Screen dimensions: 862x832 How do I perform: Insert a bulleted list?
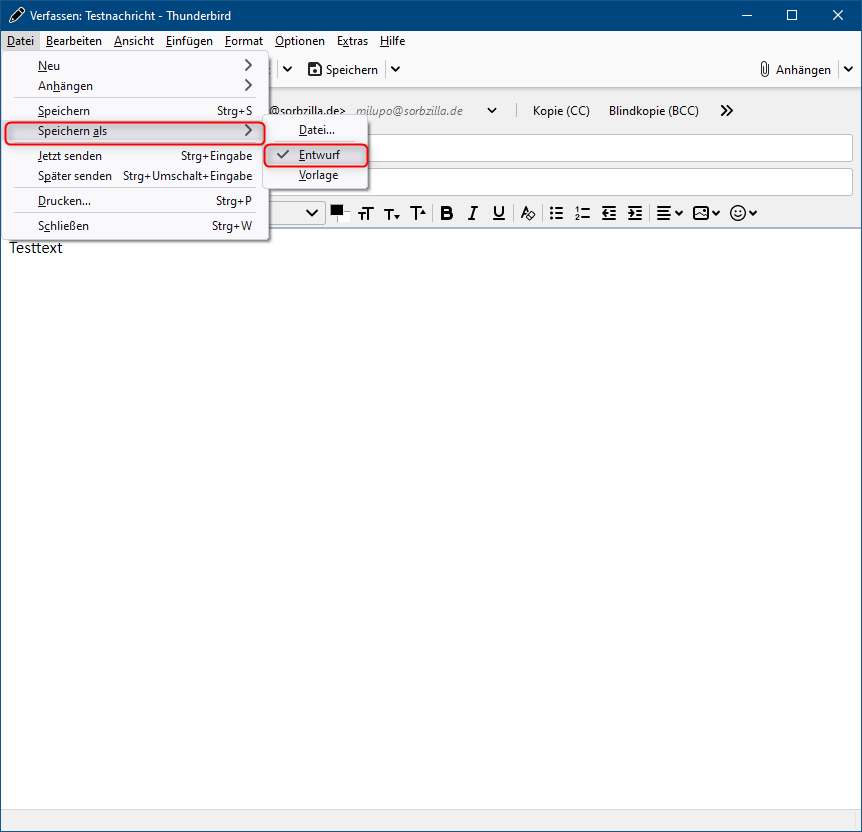tap(557, 213)
